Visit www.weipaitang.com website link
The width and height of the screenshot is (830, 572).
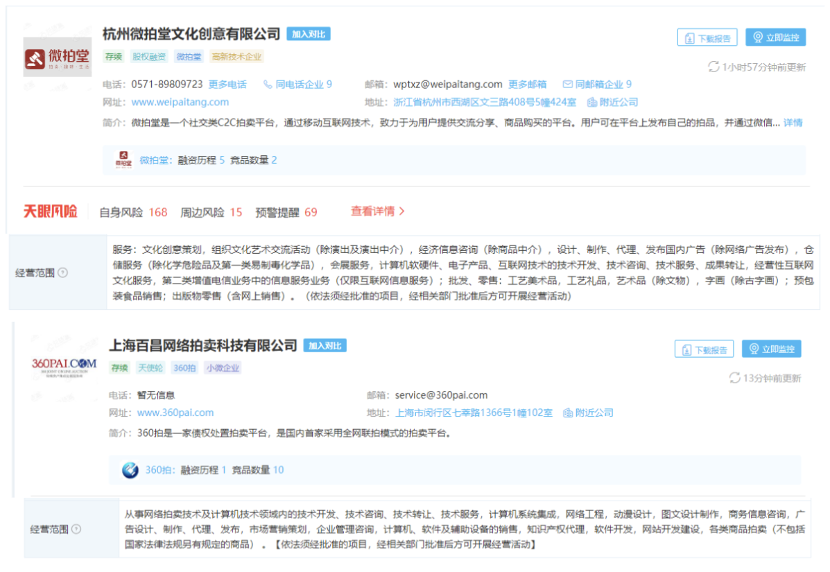coord(180,102)
